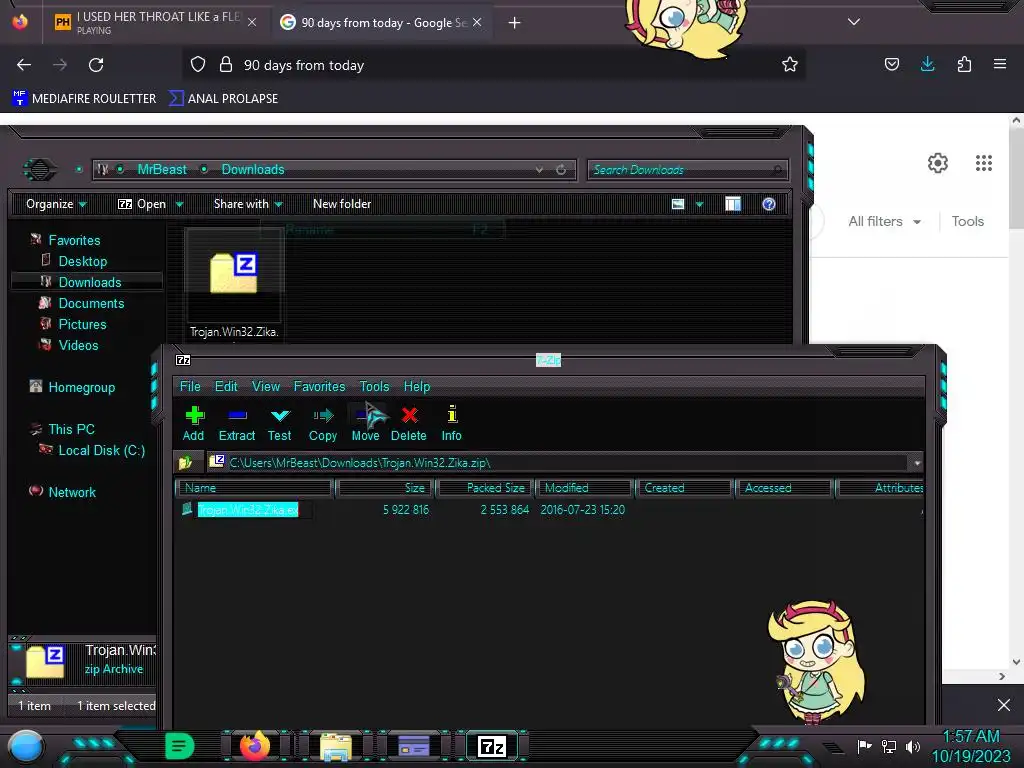The width and height of the screenshot is (1024, 768).
Task: Select Homegroup in Explorer sidebar
Action: [81, 387]
